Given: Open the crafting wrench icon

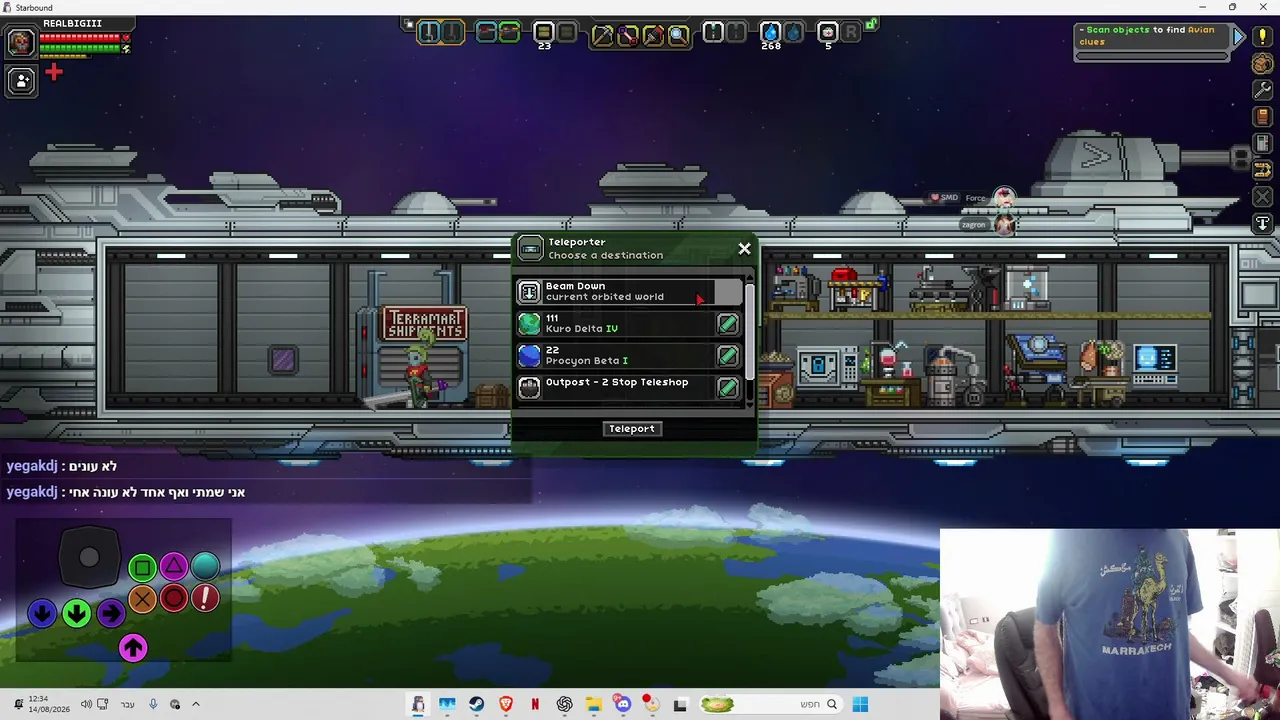Looking at the screenshot, I should click(x=1263, y=90).
